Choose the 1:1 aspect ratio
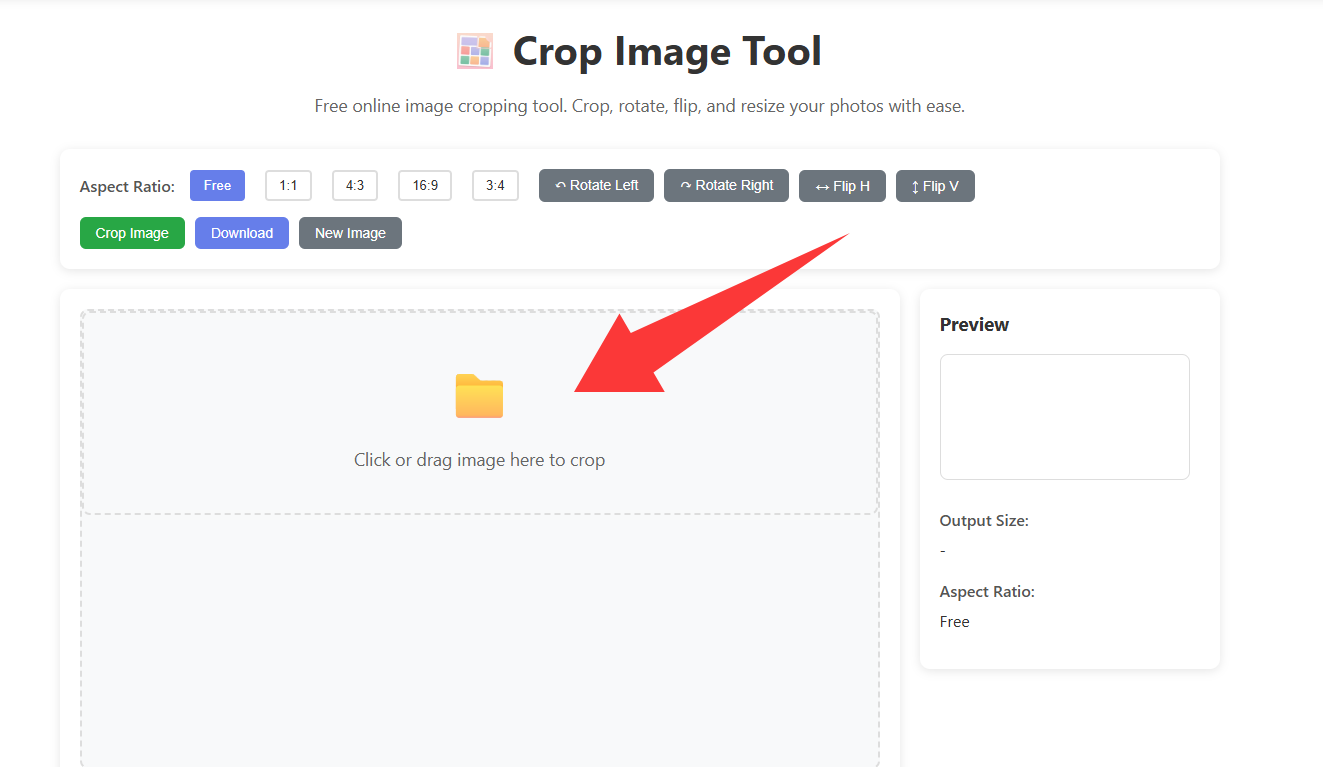This screenshot has width=1323, height=767. pyautogui.click(x=288, y=185)
